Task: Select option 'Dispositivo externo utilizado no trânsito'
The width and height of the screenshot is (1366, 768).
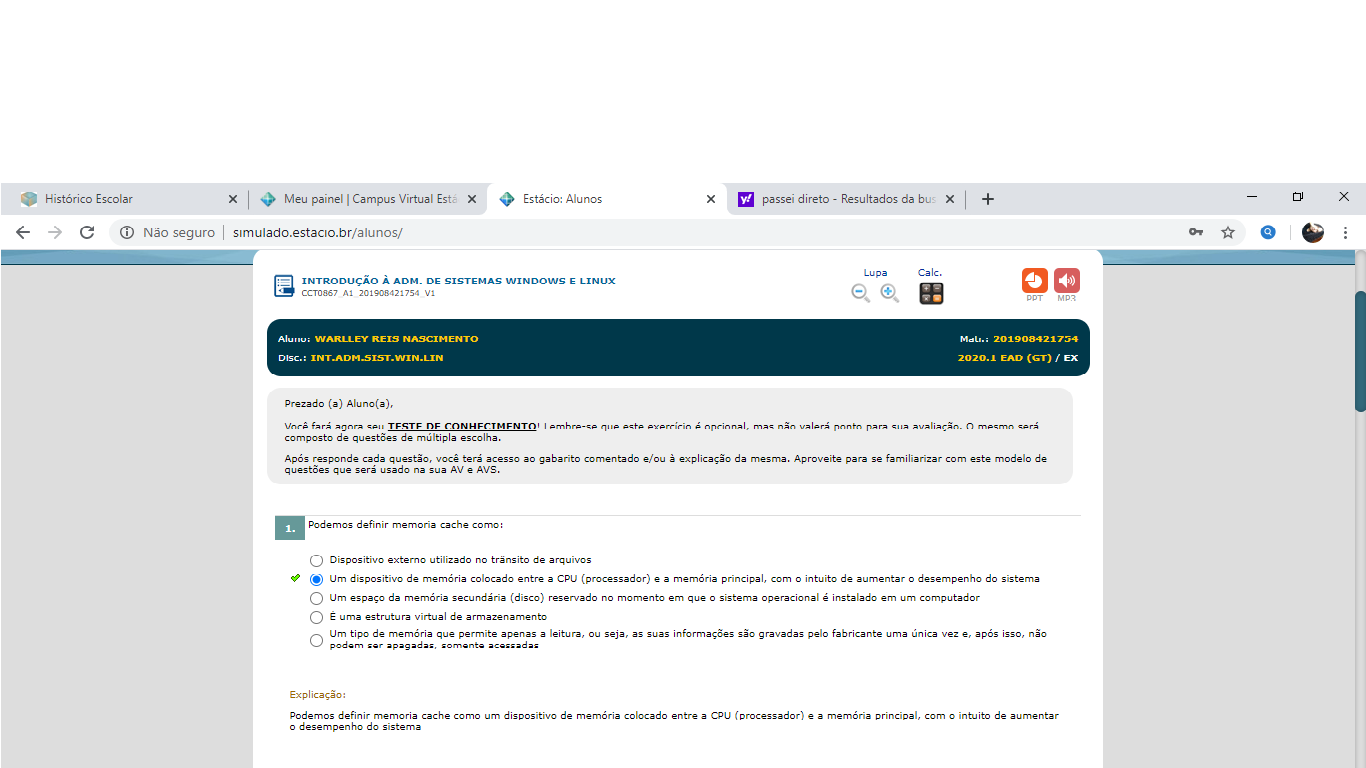Action: 317,561
